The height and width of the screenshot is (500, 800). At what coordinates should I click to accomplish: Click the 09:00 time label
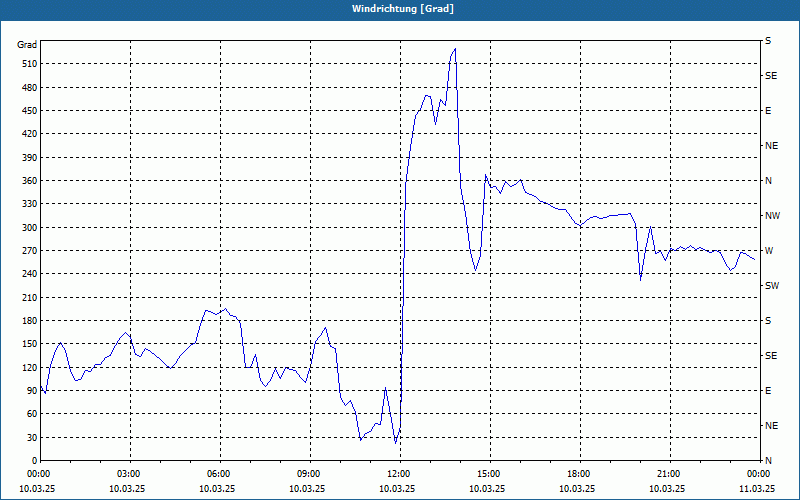[x=310, y=474]
